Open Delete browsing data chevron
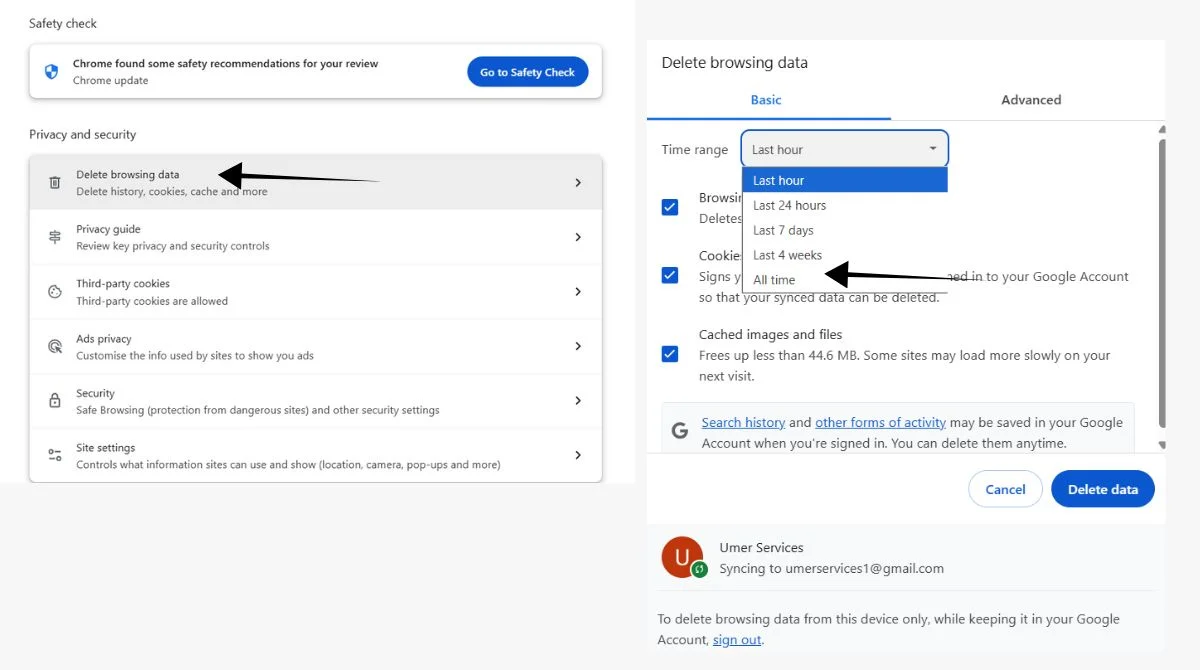1200x670 pixels. point(578,183)
